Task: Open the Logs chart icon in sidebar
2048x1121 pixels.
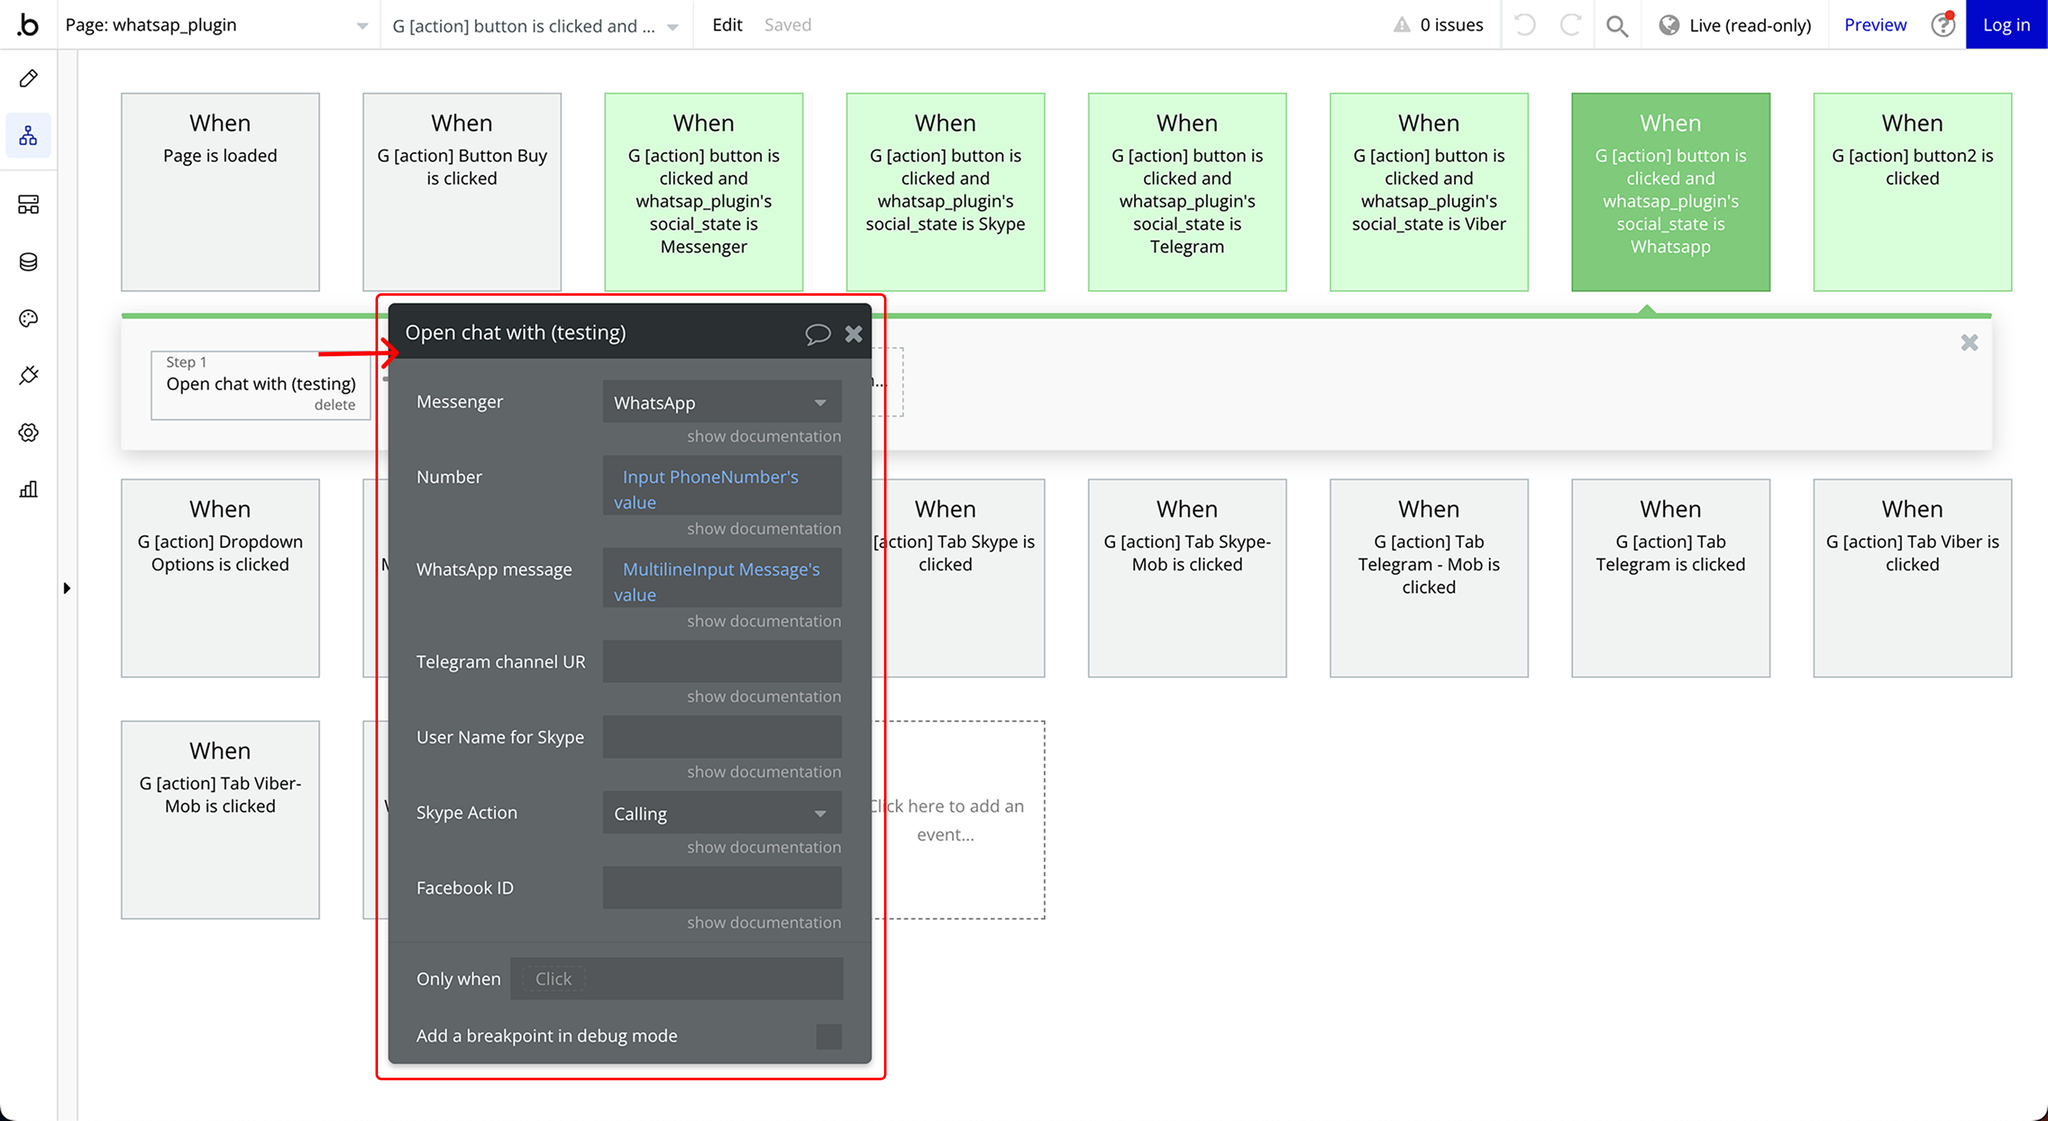Action: click(28, 489)
